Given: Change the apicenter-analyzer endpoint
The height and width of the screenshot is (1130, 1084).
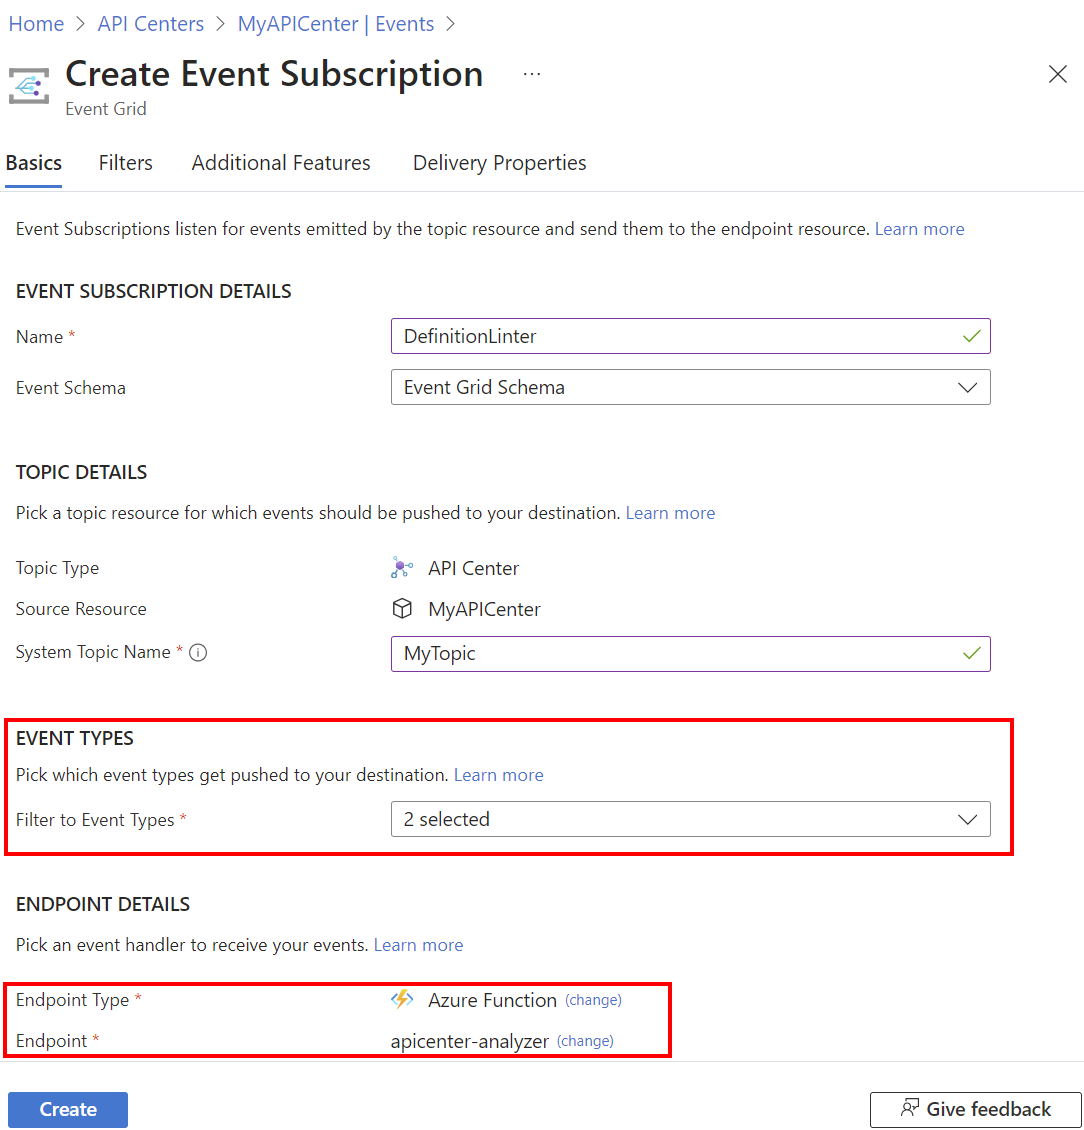Looking at the screenshot, I should (x=585, y=1041).
